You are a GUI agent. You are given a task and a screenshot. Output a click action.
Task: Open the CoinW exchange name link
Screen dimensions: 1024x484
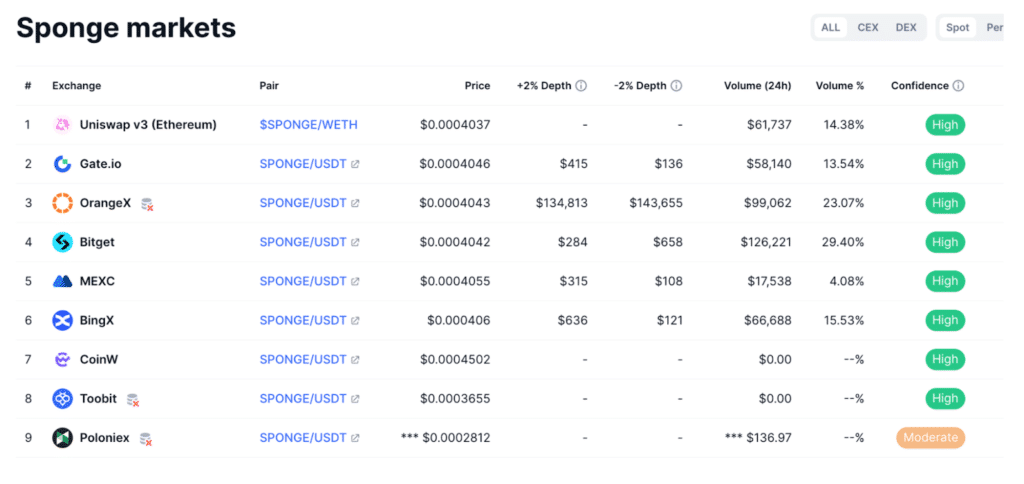click(99, 359)
